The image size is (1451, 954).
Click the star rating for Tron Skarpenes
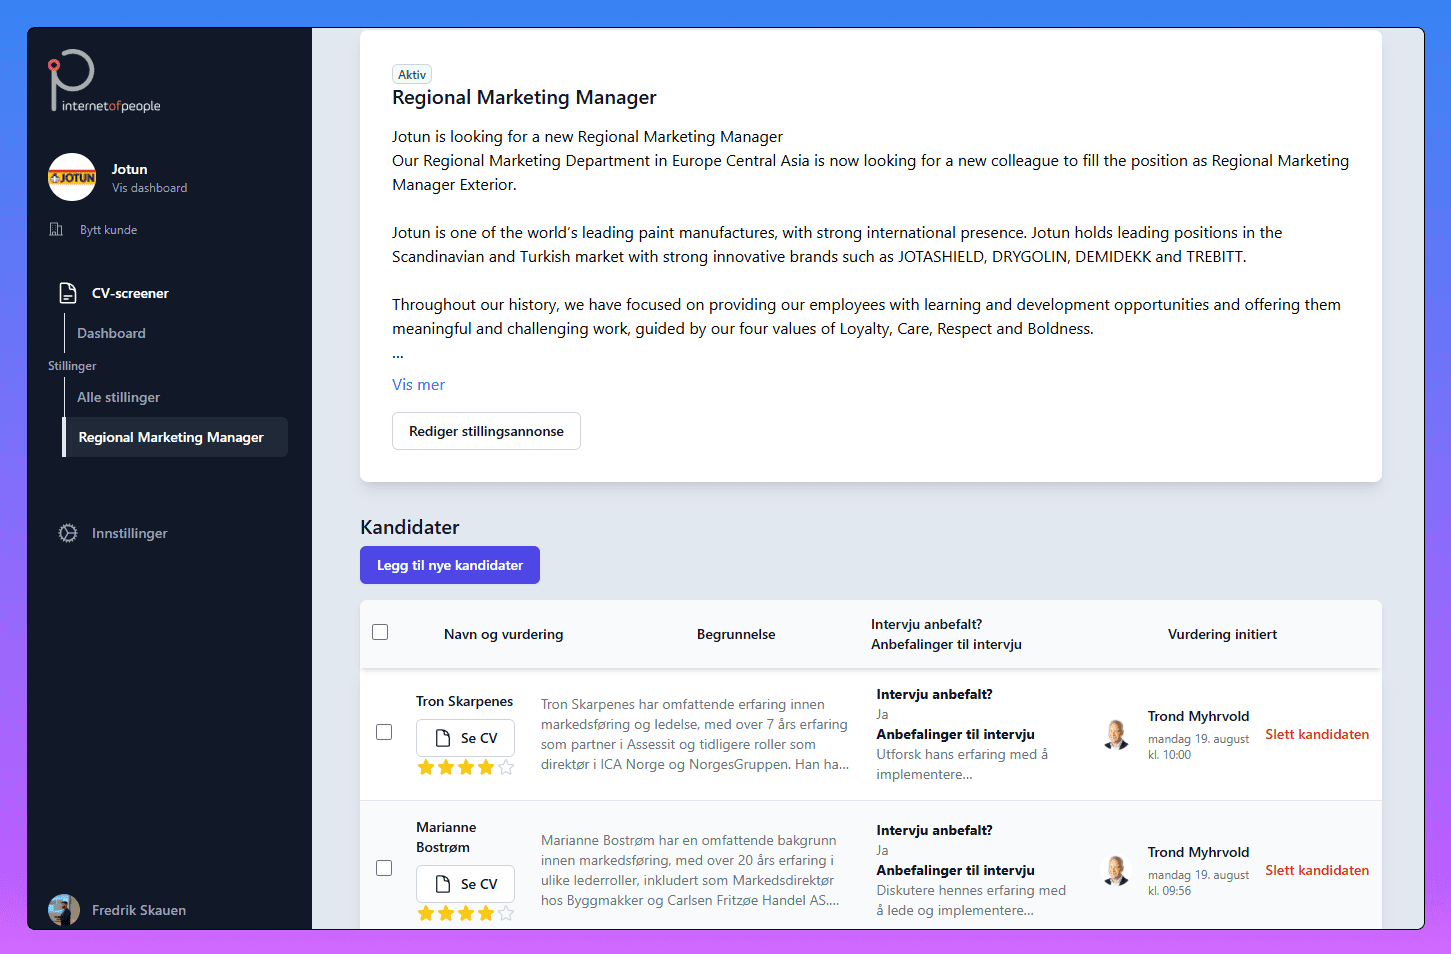(x=466, y=767)
